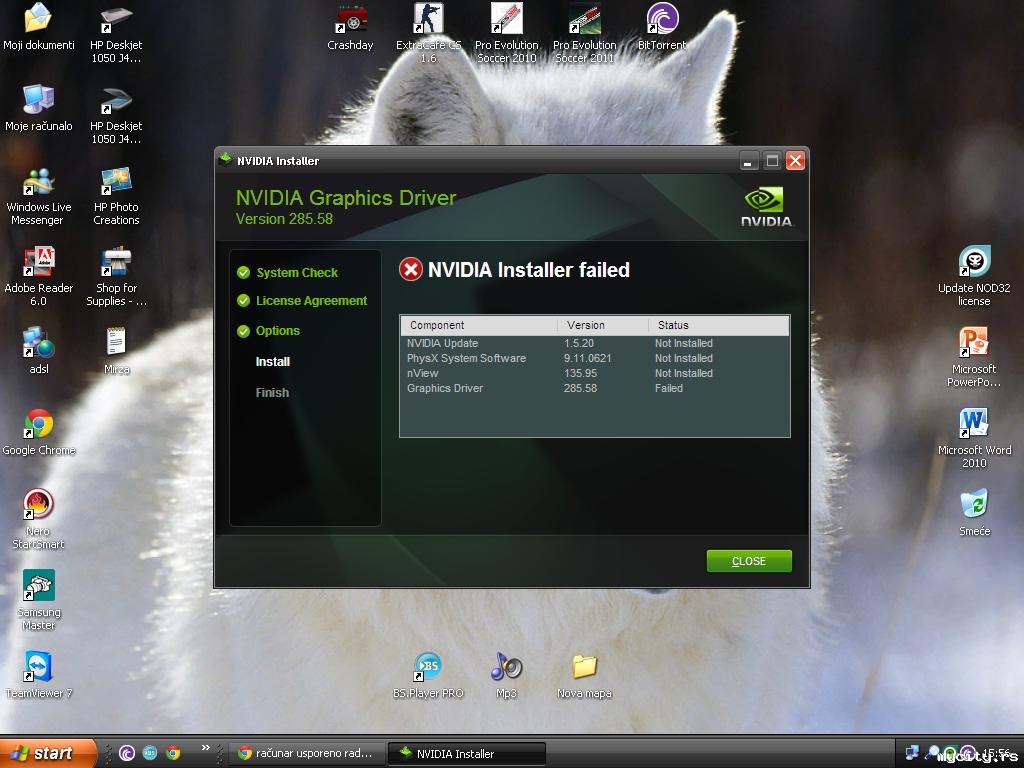
Task: Minimize the NVIDIA Installer window
Action: click(748, 161)
